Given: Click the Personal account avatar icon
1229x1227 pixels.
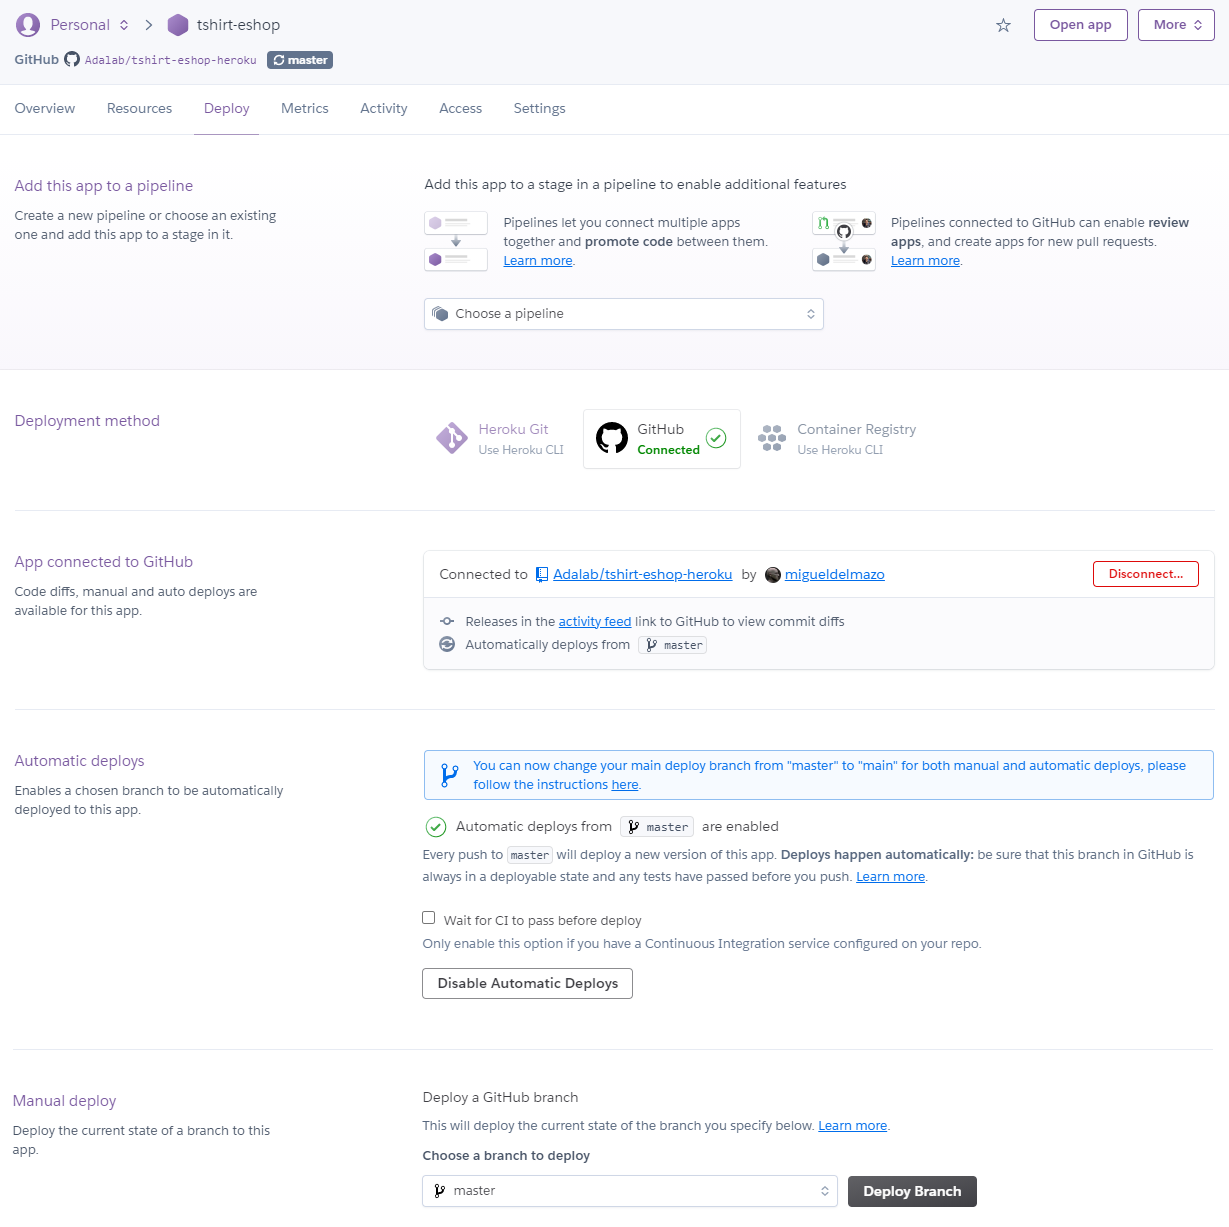Looking at the screenshot, I should [28, 24].
